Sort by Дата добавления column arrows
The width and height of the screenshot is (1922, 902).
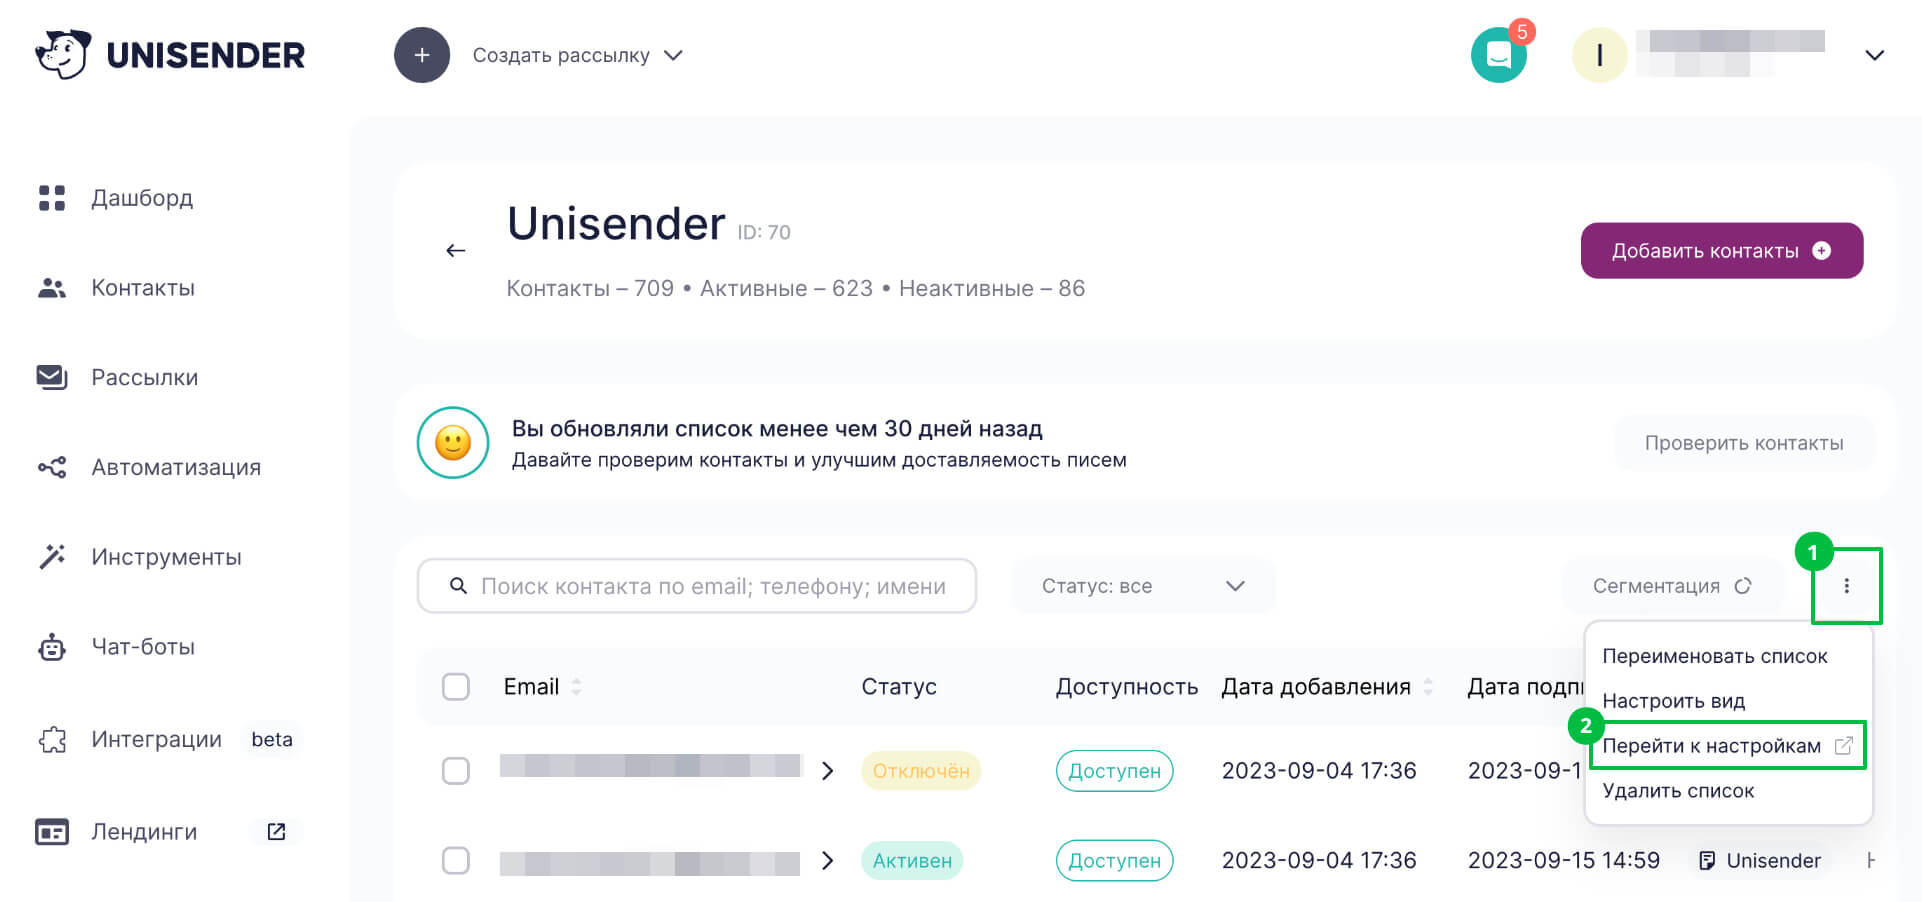(x=1428, y=687)
